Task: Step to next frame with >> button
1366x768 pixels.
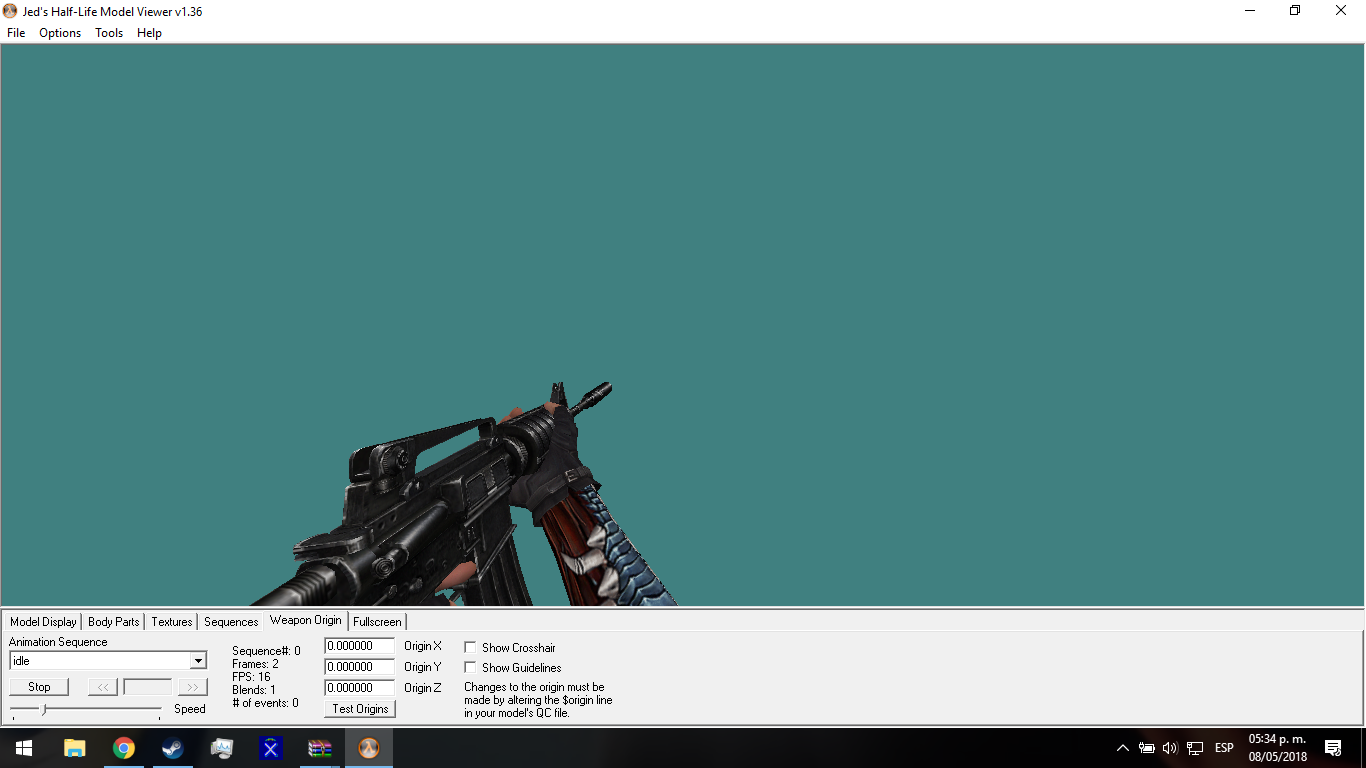Action: (x=192, y=687)
